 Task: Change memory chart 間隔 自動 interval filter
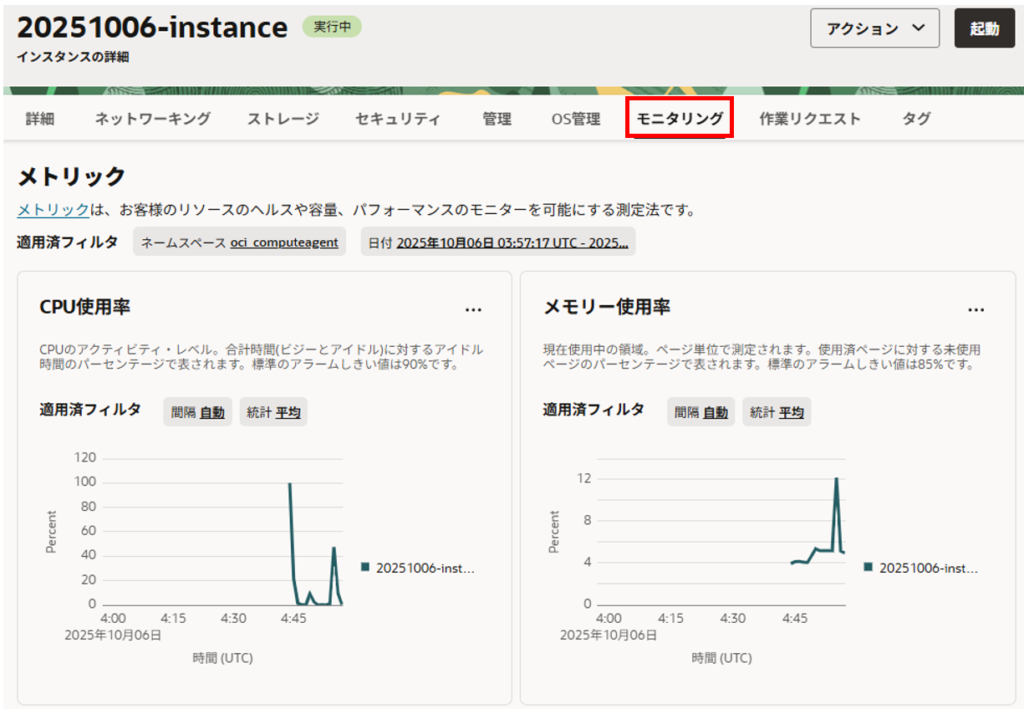pos(700,412)
